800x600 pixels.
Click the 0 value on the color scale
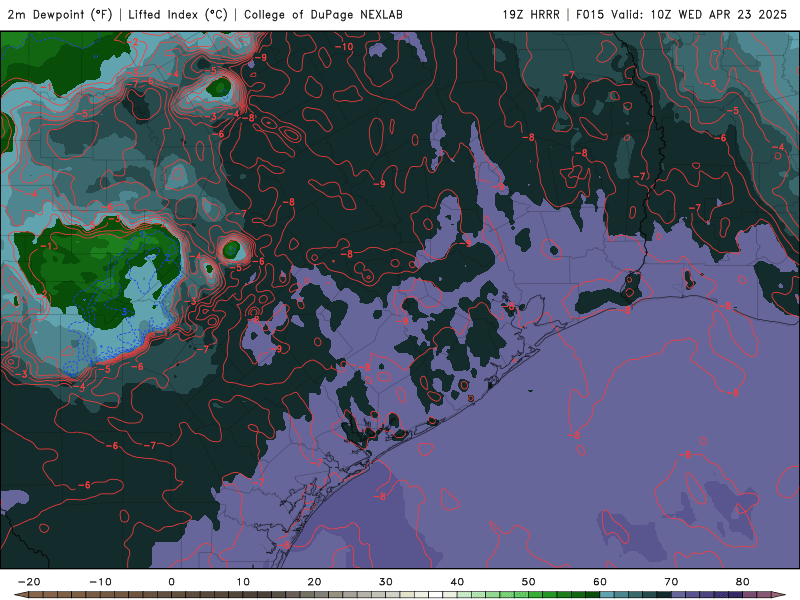point(171,582)
